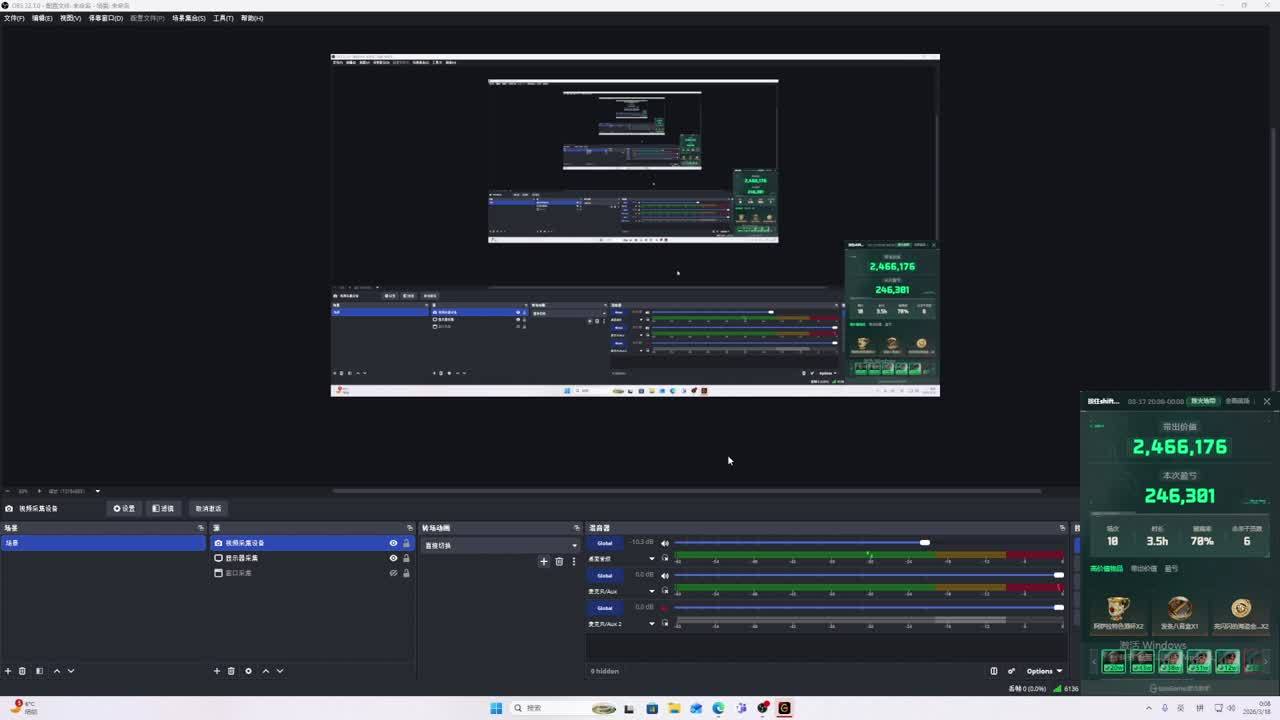The height and width of the screenshot is (720, 1280).
Task: Click the 滤镜 filters button
Action: click(163, 508)
